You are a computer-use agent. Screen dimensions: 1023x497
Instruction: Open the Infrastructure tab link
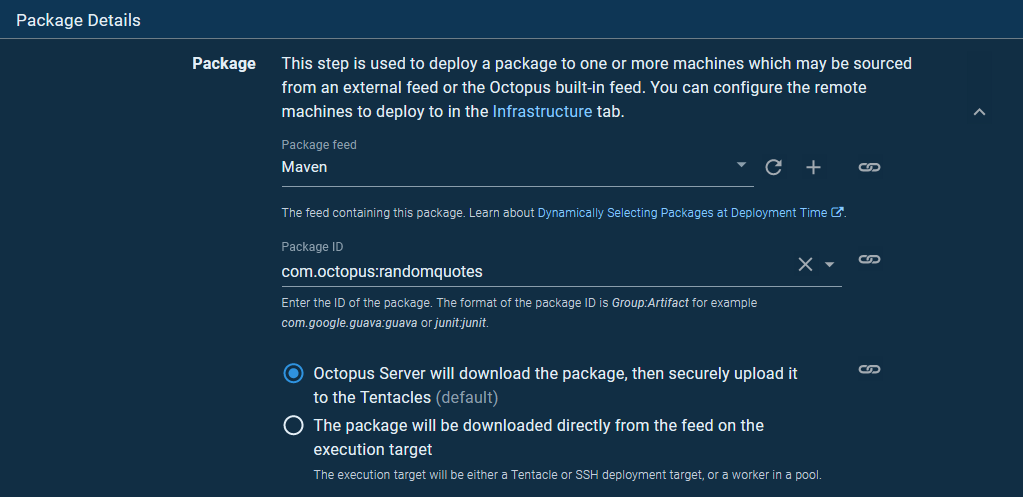[x=542, y=111]
